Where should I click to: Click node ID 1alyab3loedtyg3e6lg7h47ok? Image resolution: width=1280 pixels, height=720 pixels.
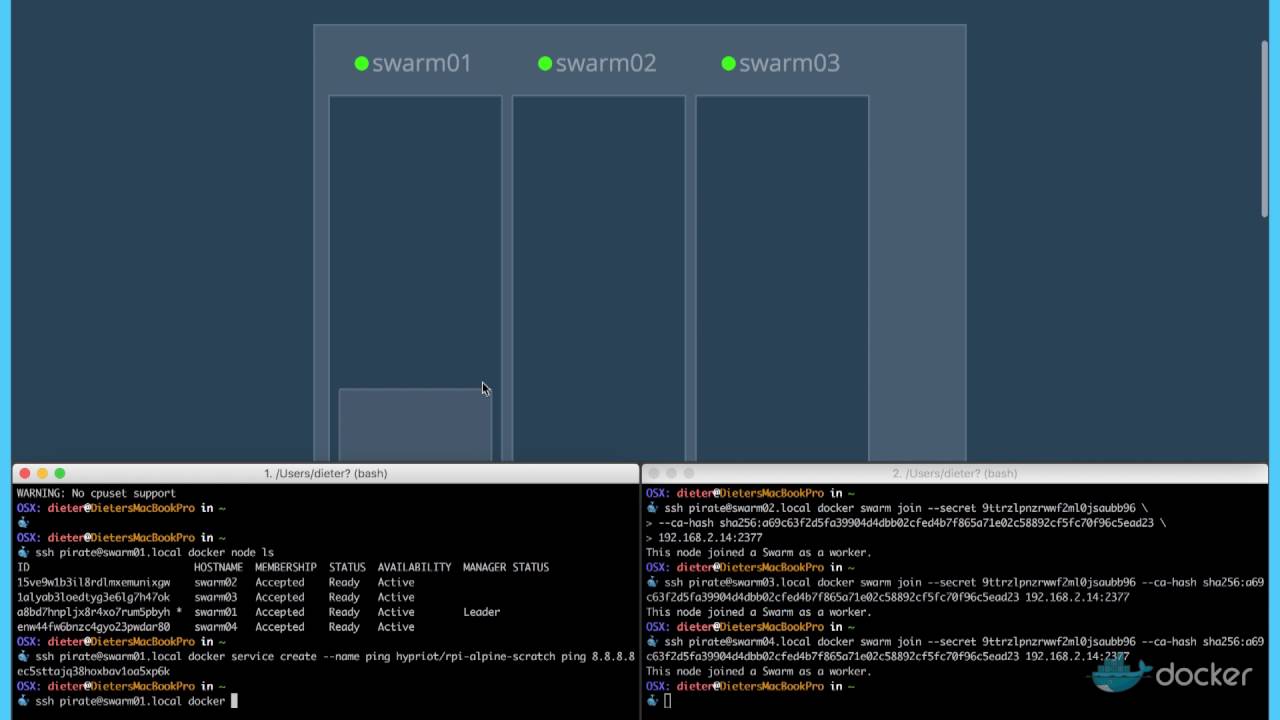click(x=93, y=597)
